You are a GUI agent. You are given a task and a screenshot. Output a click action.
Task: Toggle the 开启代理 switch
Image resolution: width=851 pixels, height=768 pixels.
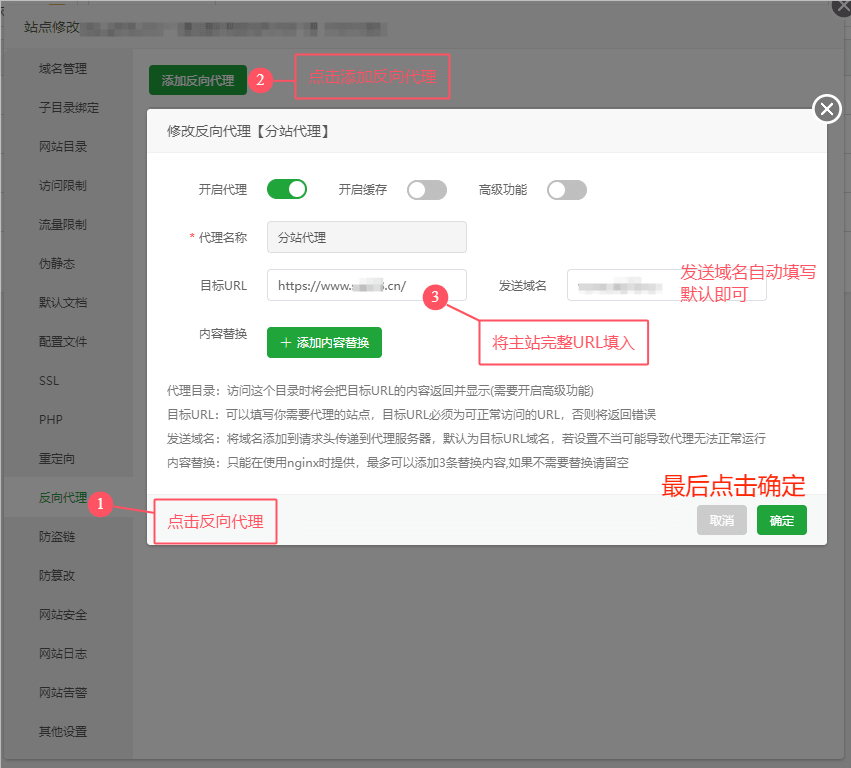pos(286,189)
